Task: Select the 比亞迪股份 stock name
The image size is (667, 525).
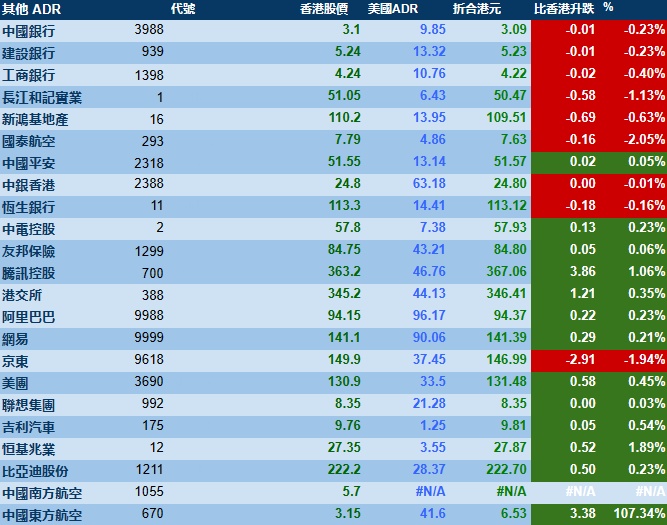Action: 35,472
